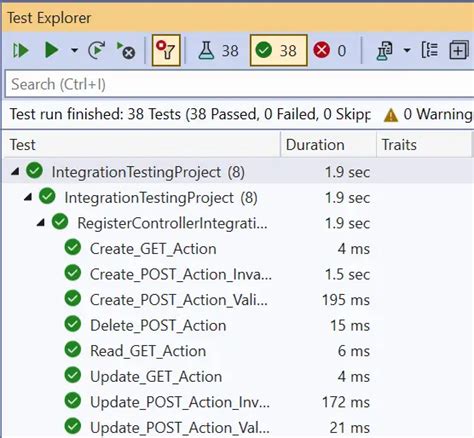Viewport: 474px width, 438px height.
Task: Select the Create_POST_Action_Vali... test
Action: point(238,300)
